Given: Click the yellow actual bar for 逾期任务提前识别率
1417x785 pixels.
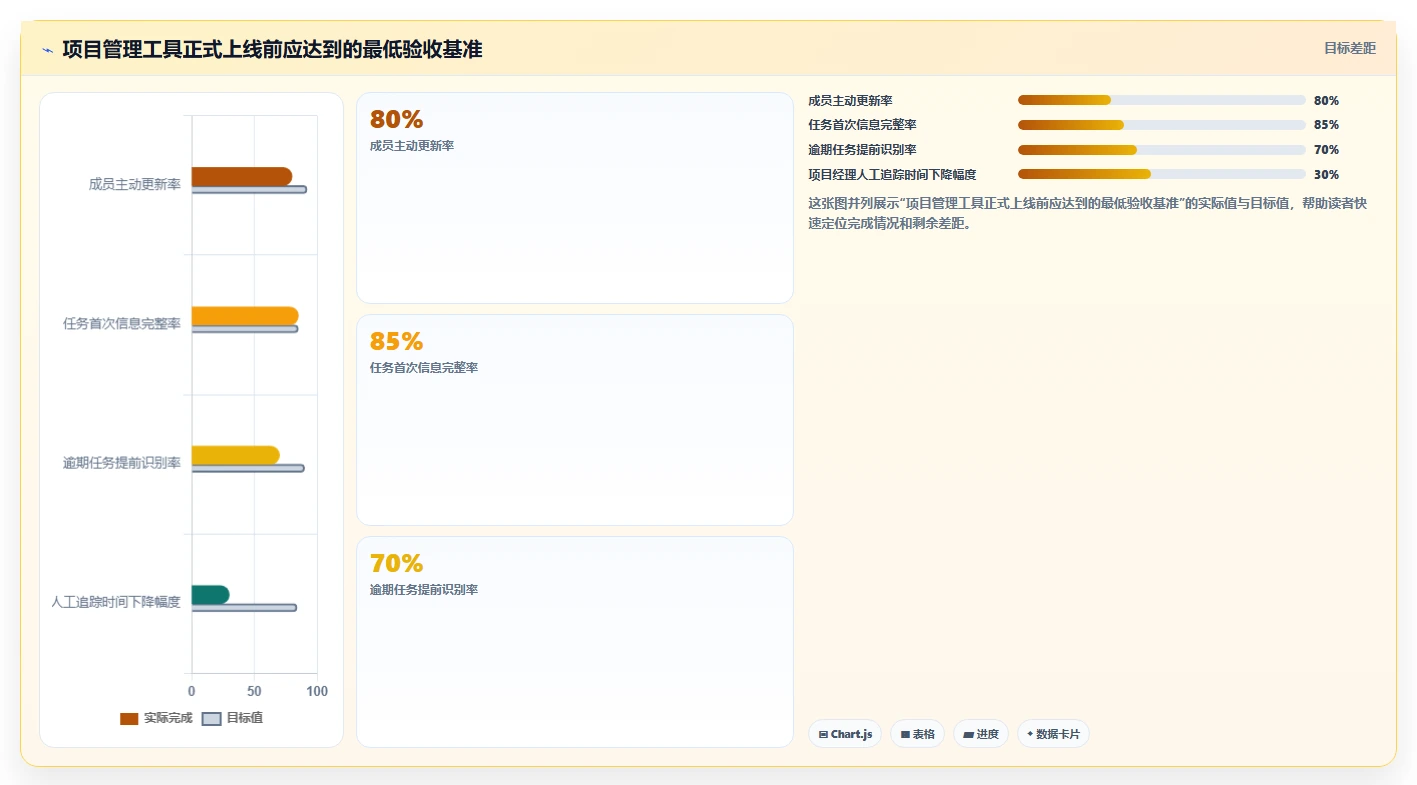Looking at the screenshot, I should [x=236, y=455].
